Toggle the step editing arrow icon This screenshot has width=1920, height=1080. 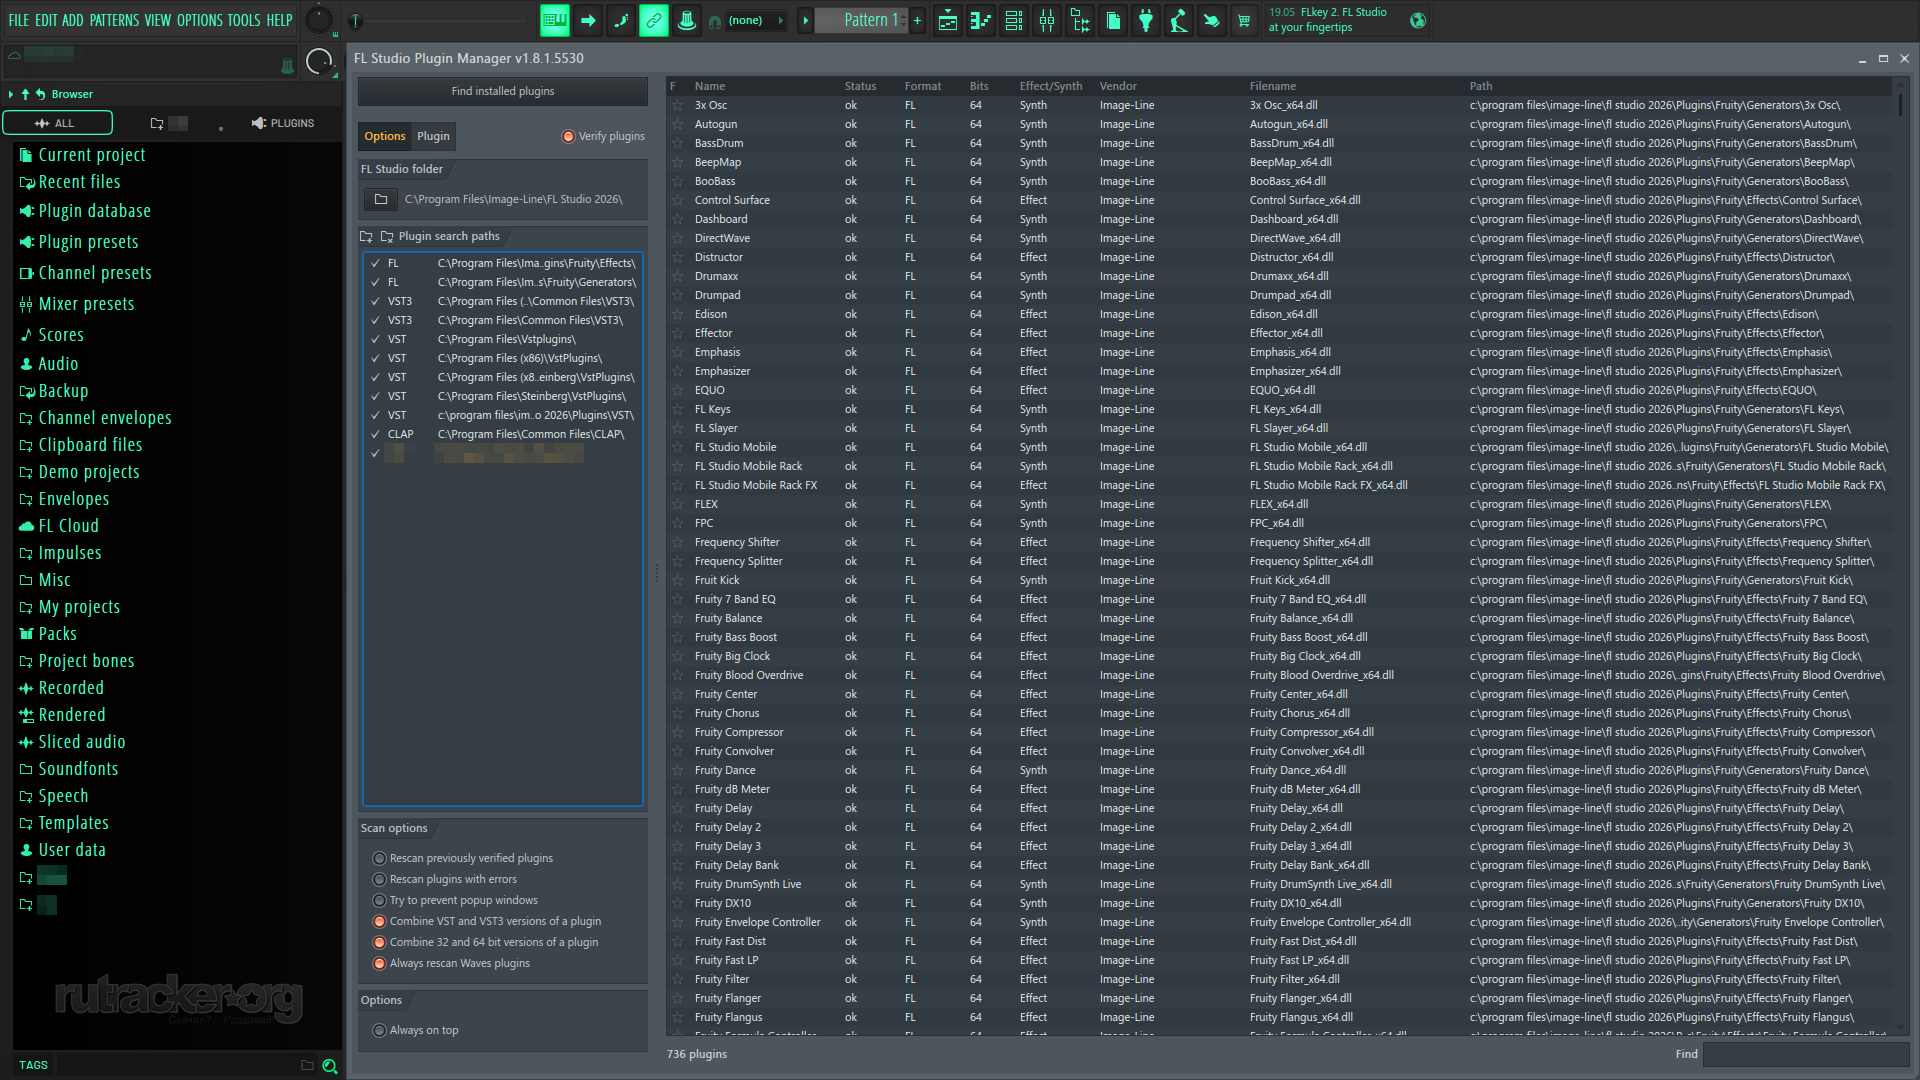588,20
